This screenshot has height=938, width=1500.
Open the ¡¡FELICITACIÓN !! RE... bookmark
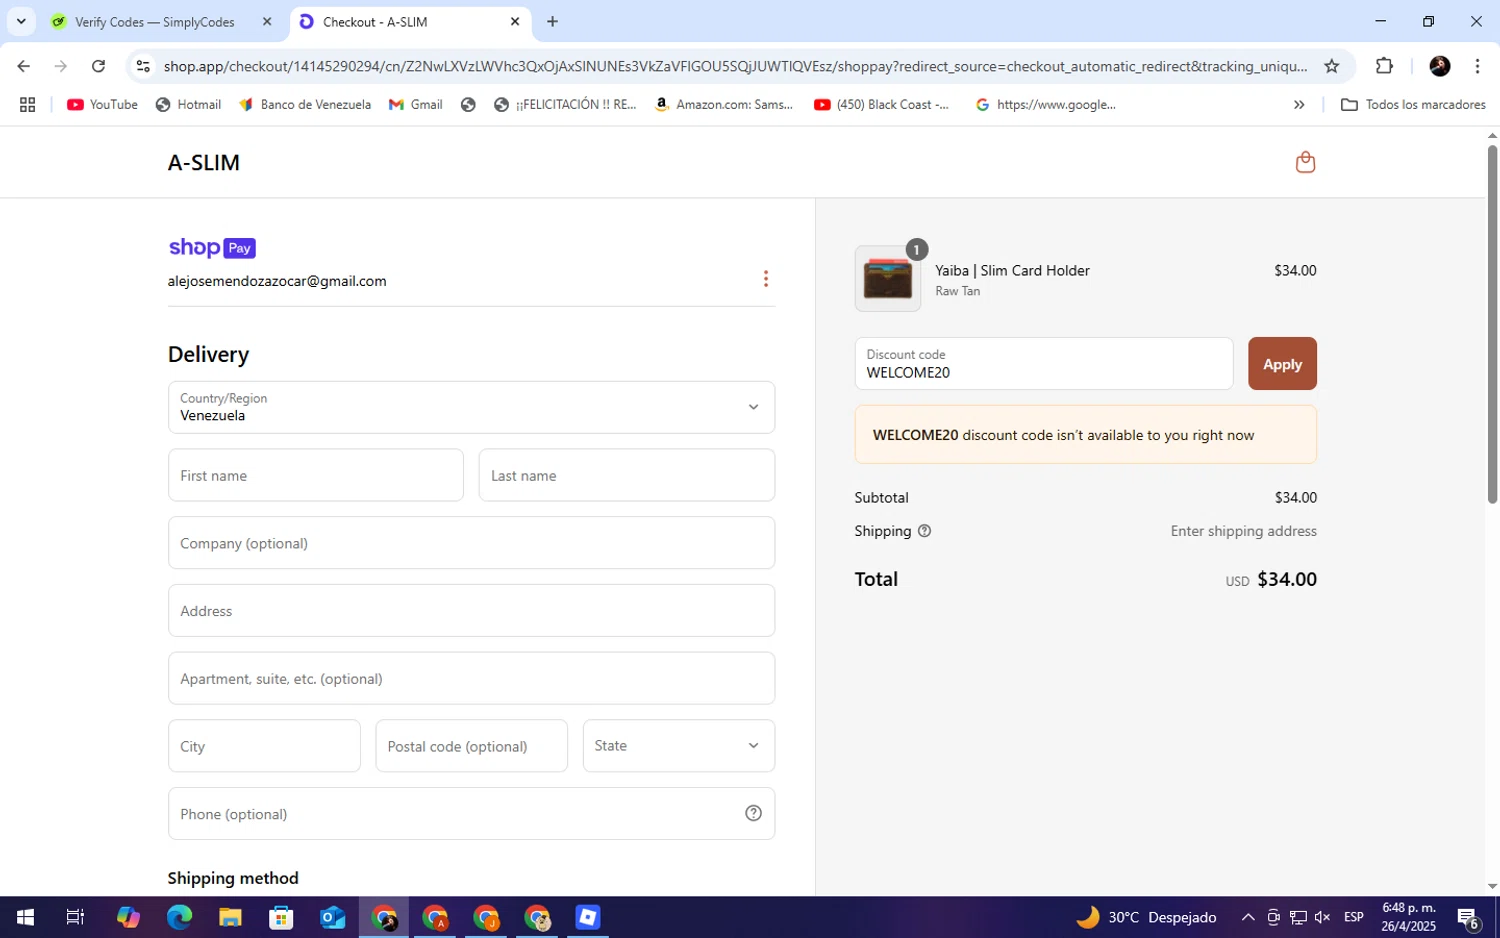[x=565, y=105]
